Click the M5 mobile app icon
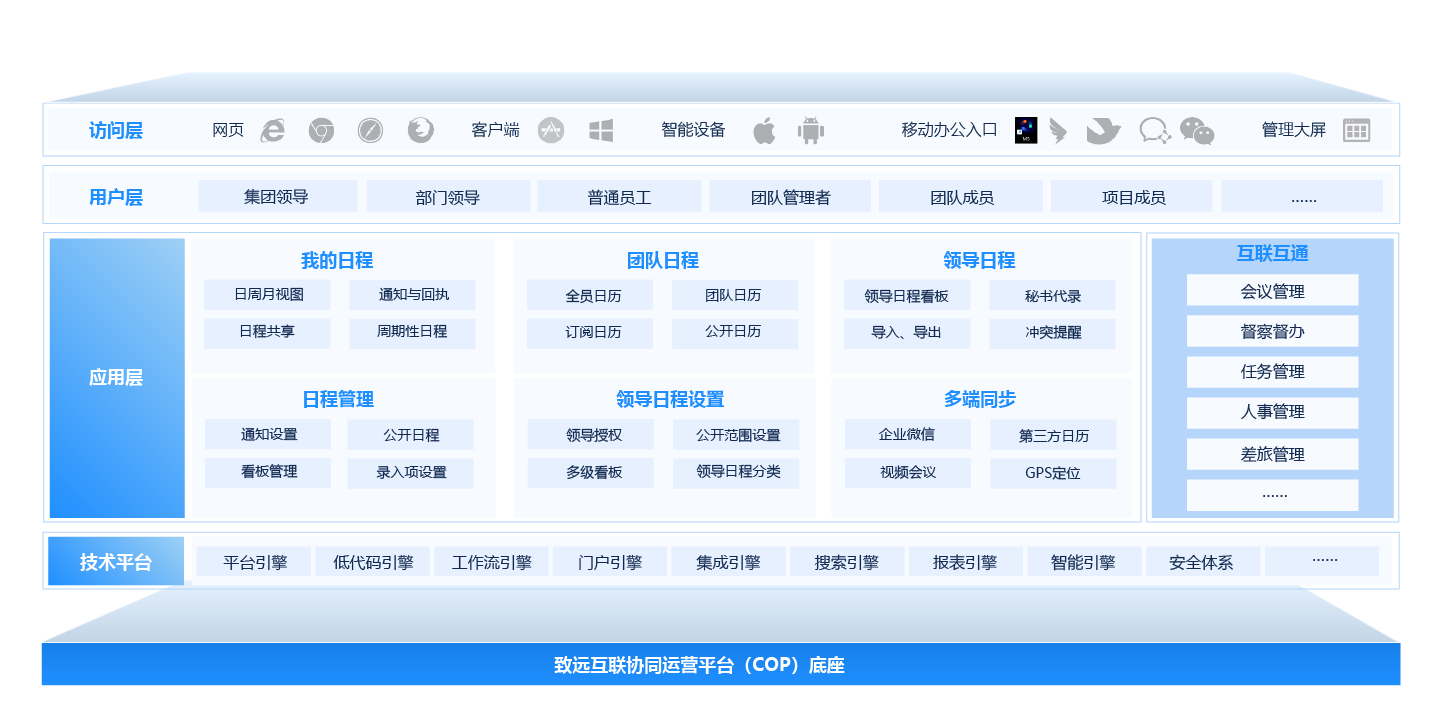The image size is (1440, 720). point(1026,130)
